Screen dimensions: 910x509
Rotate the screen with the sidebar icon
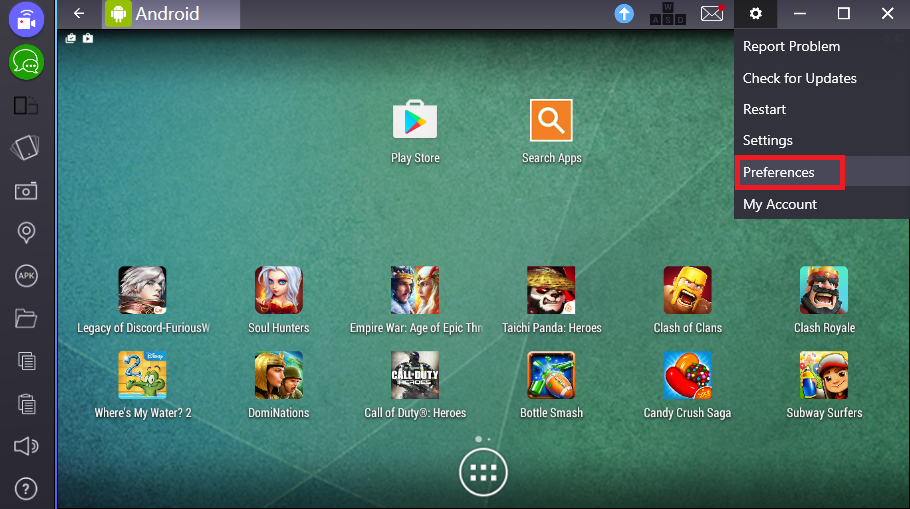(x=26, y=147)
